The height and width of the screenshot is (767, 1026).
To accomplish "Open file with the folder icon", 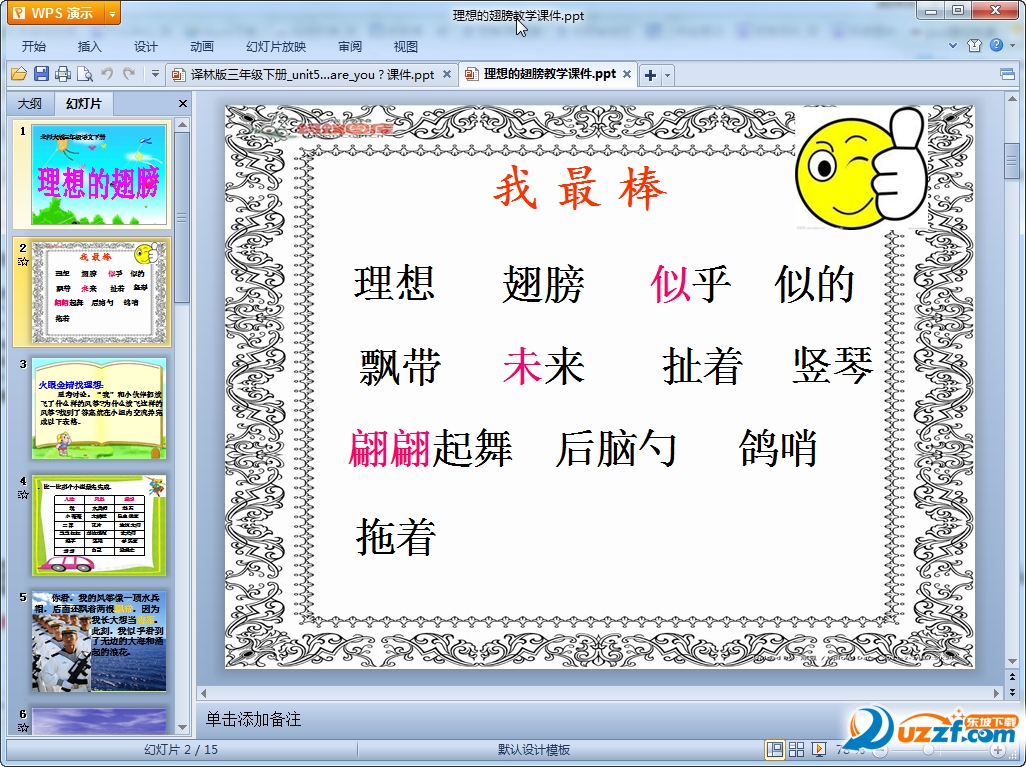I will tap(19, 74).
